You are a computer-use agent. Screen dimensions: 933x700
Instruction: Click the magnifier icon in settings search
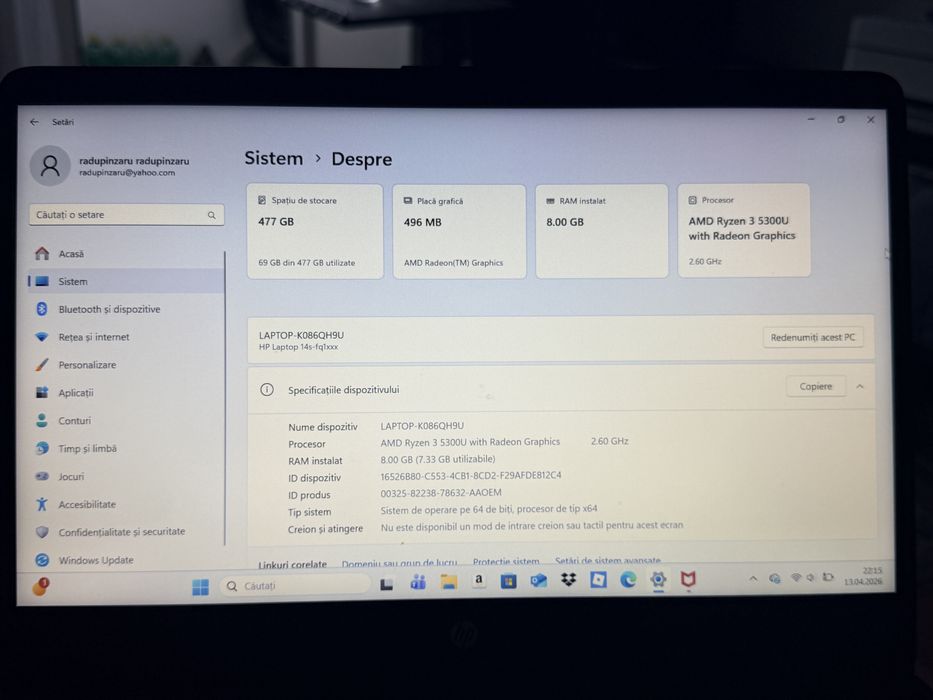tap(211, 215)
